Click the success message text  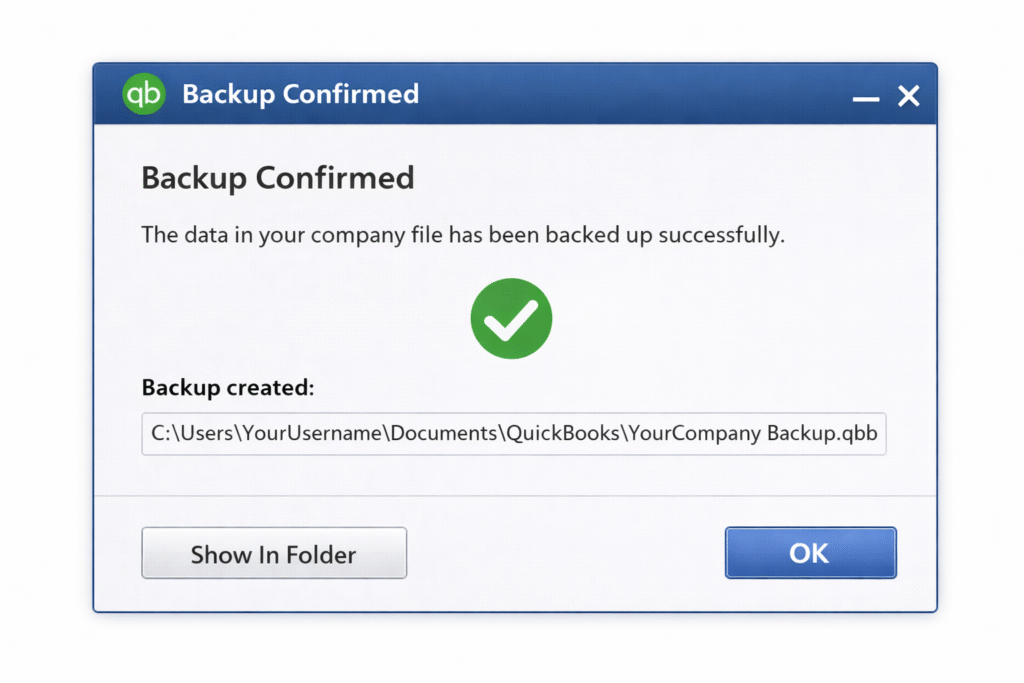point(463,235)
